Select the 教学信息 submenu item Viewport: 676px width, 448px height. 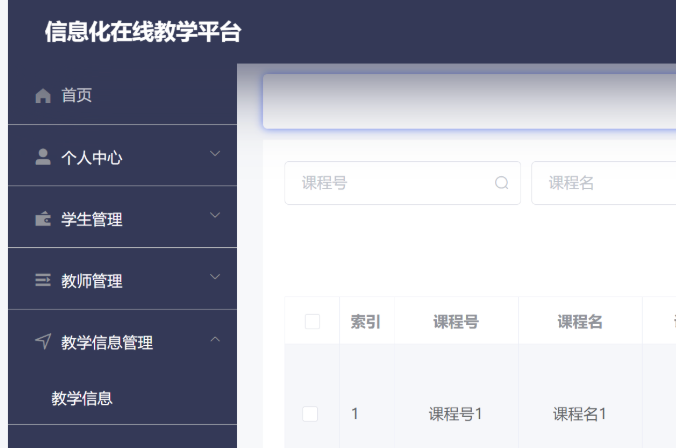point(82,398)
